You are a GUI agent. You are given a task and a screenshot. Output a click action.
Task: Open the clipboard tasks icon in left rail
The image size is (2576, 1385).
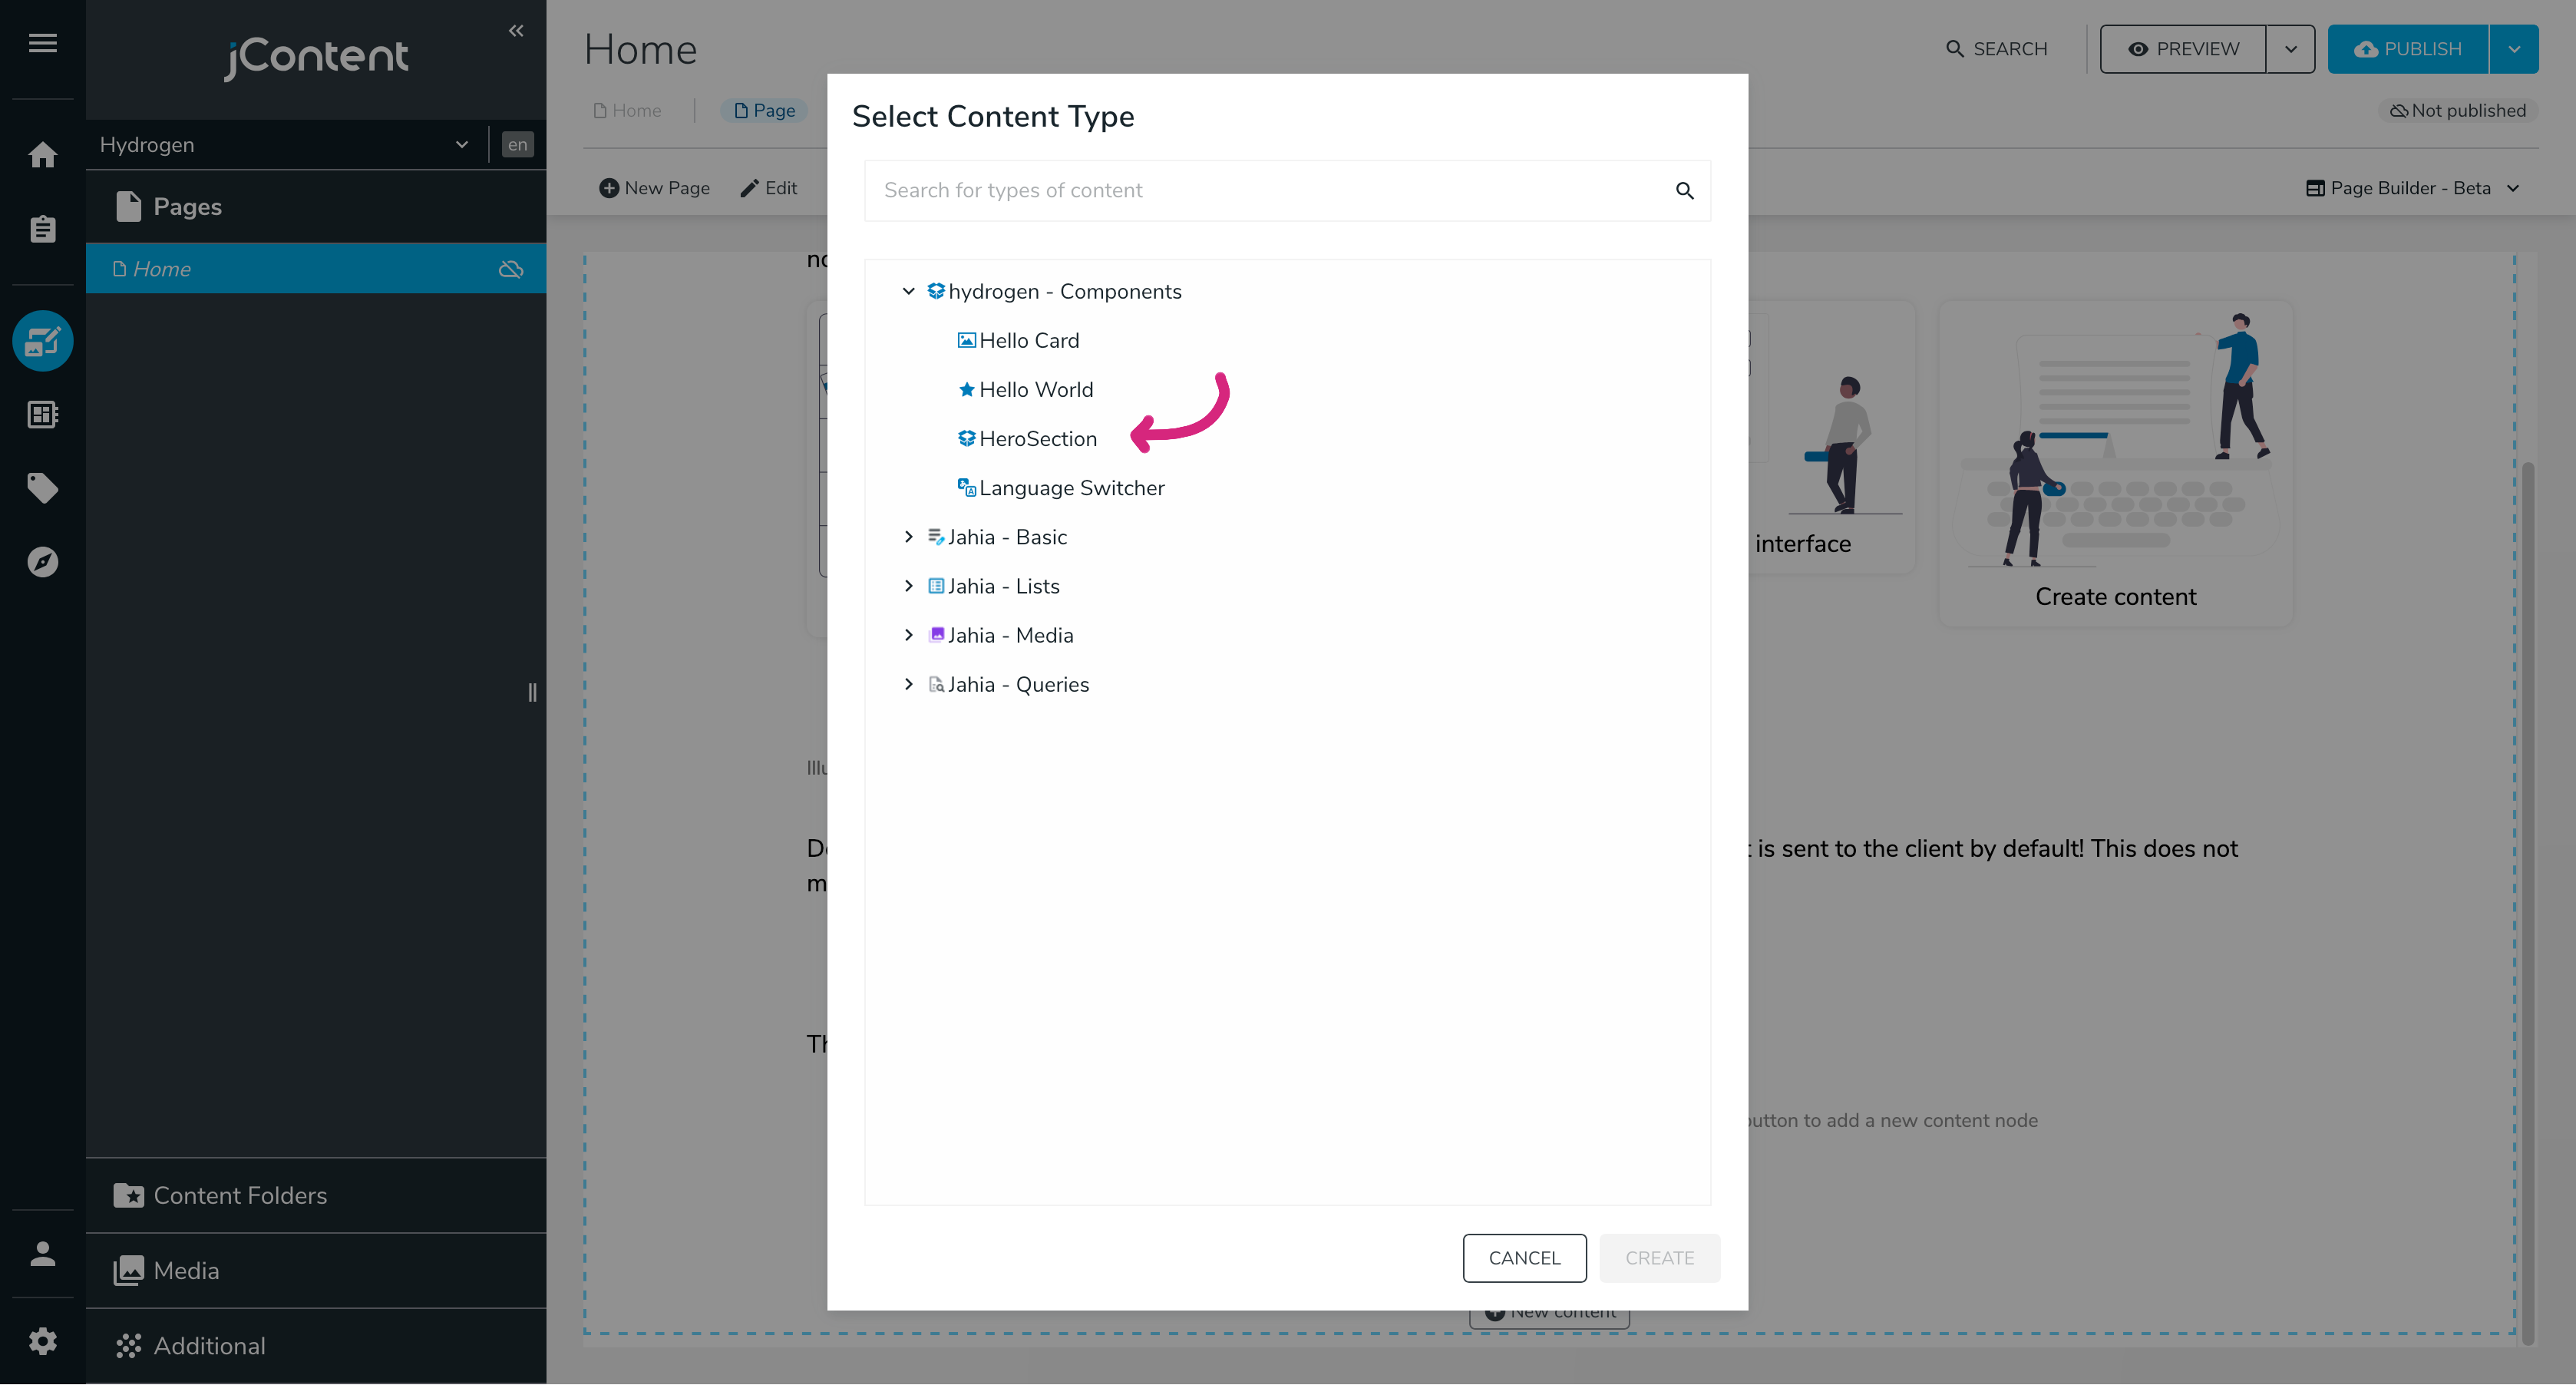pyautogui.click(x=42, y=229)
